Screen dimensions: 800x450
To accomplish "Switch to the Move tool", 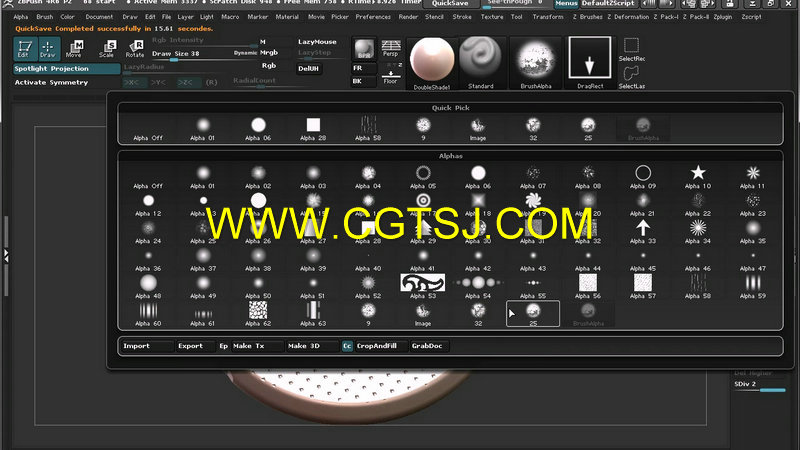I will tap(74, 49).
